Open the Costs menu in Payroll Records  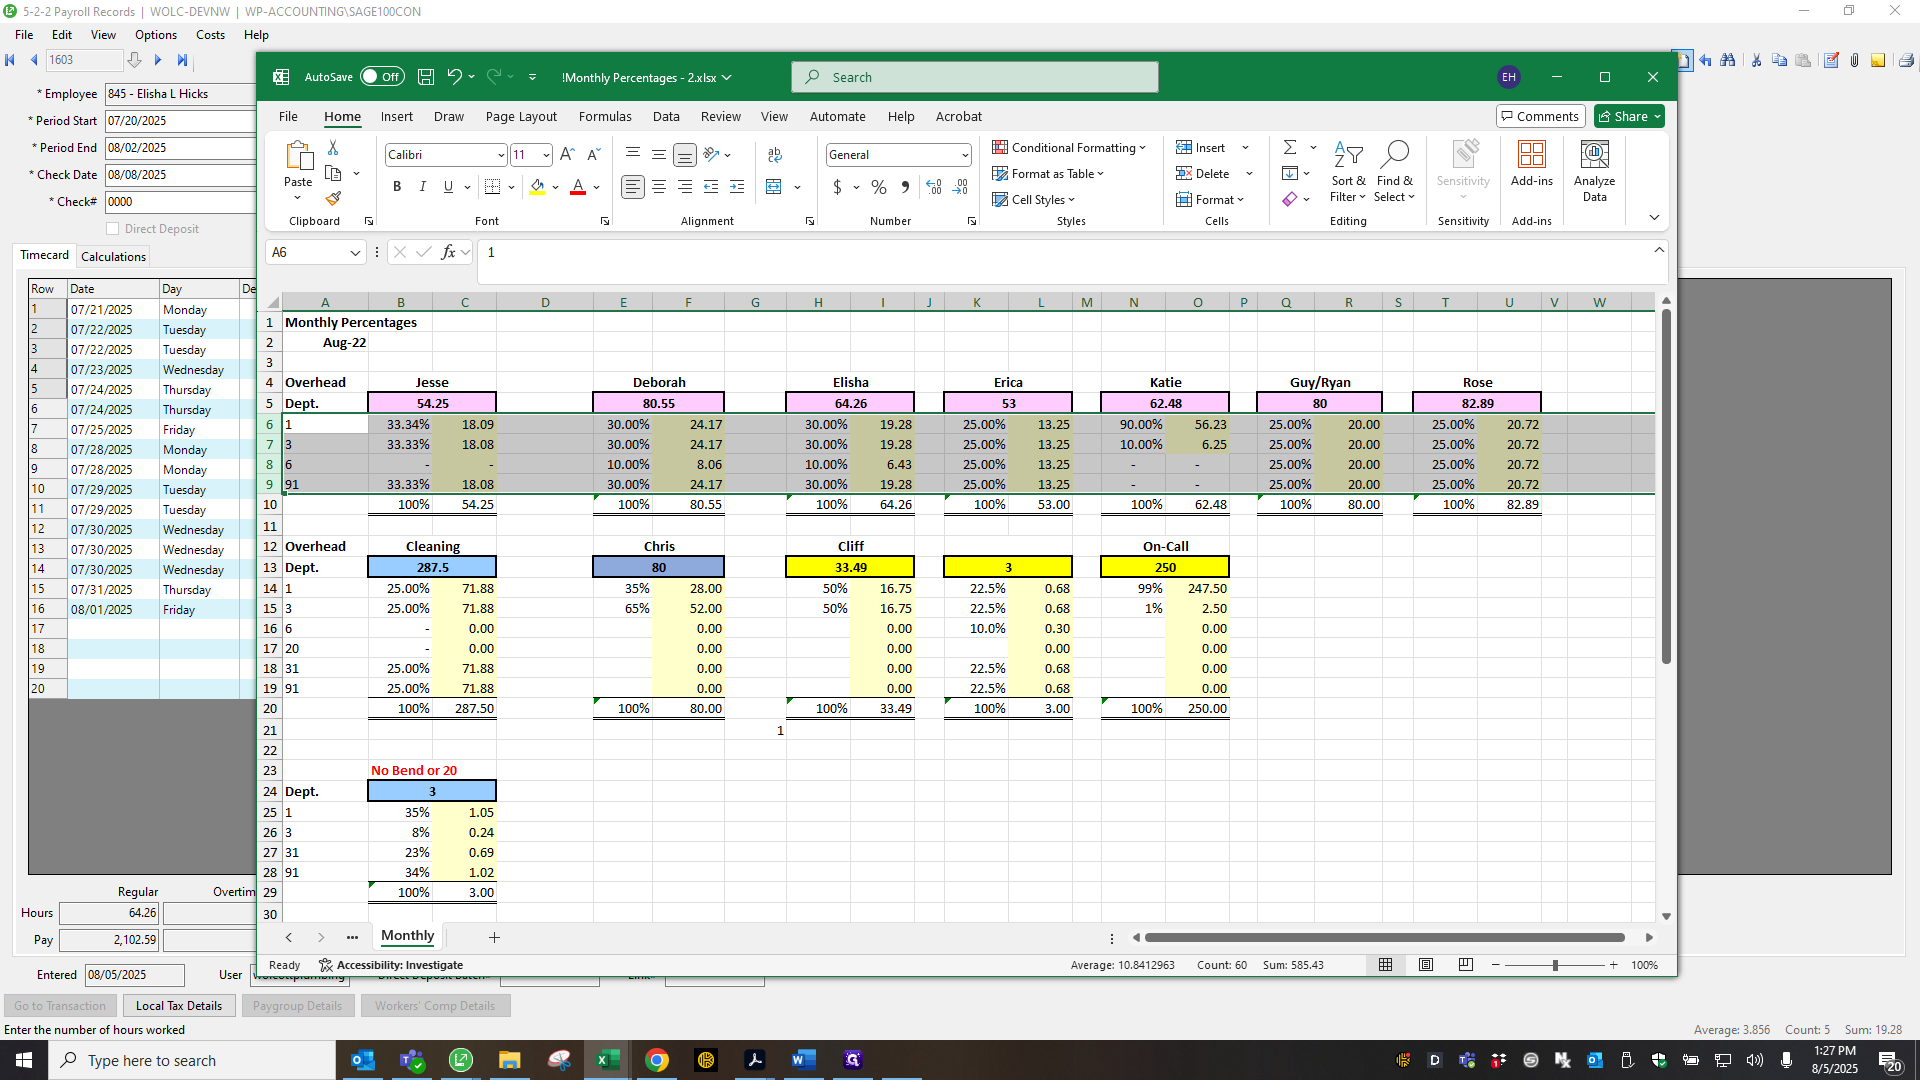tap(210, 34)
